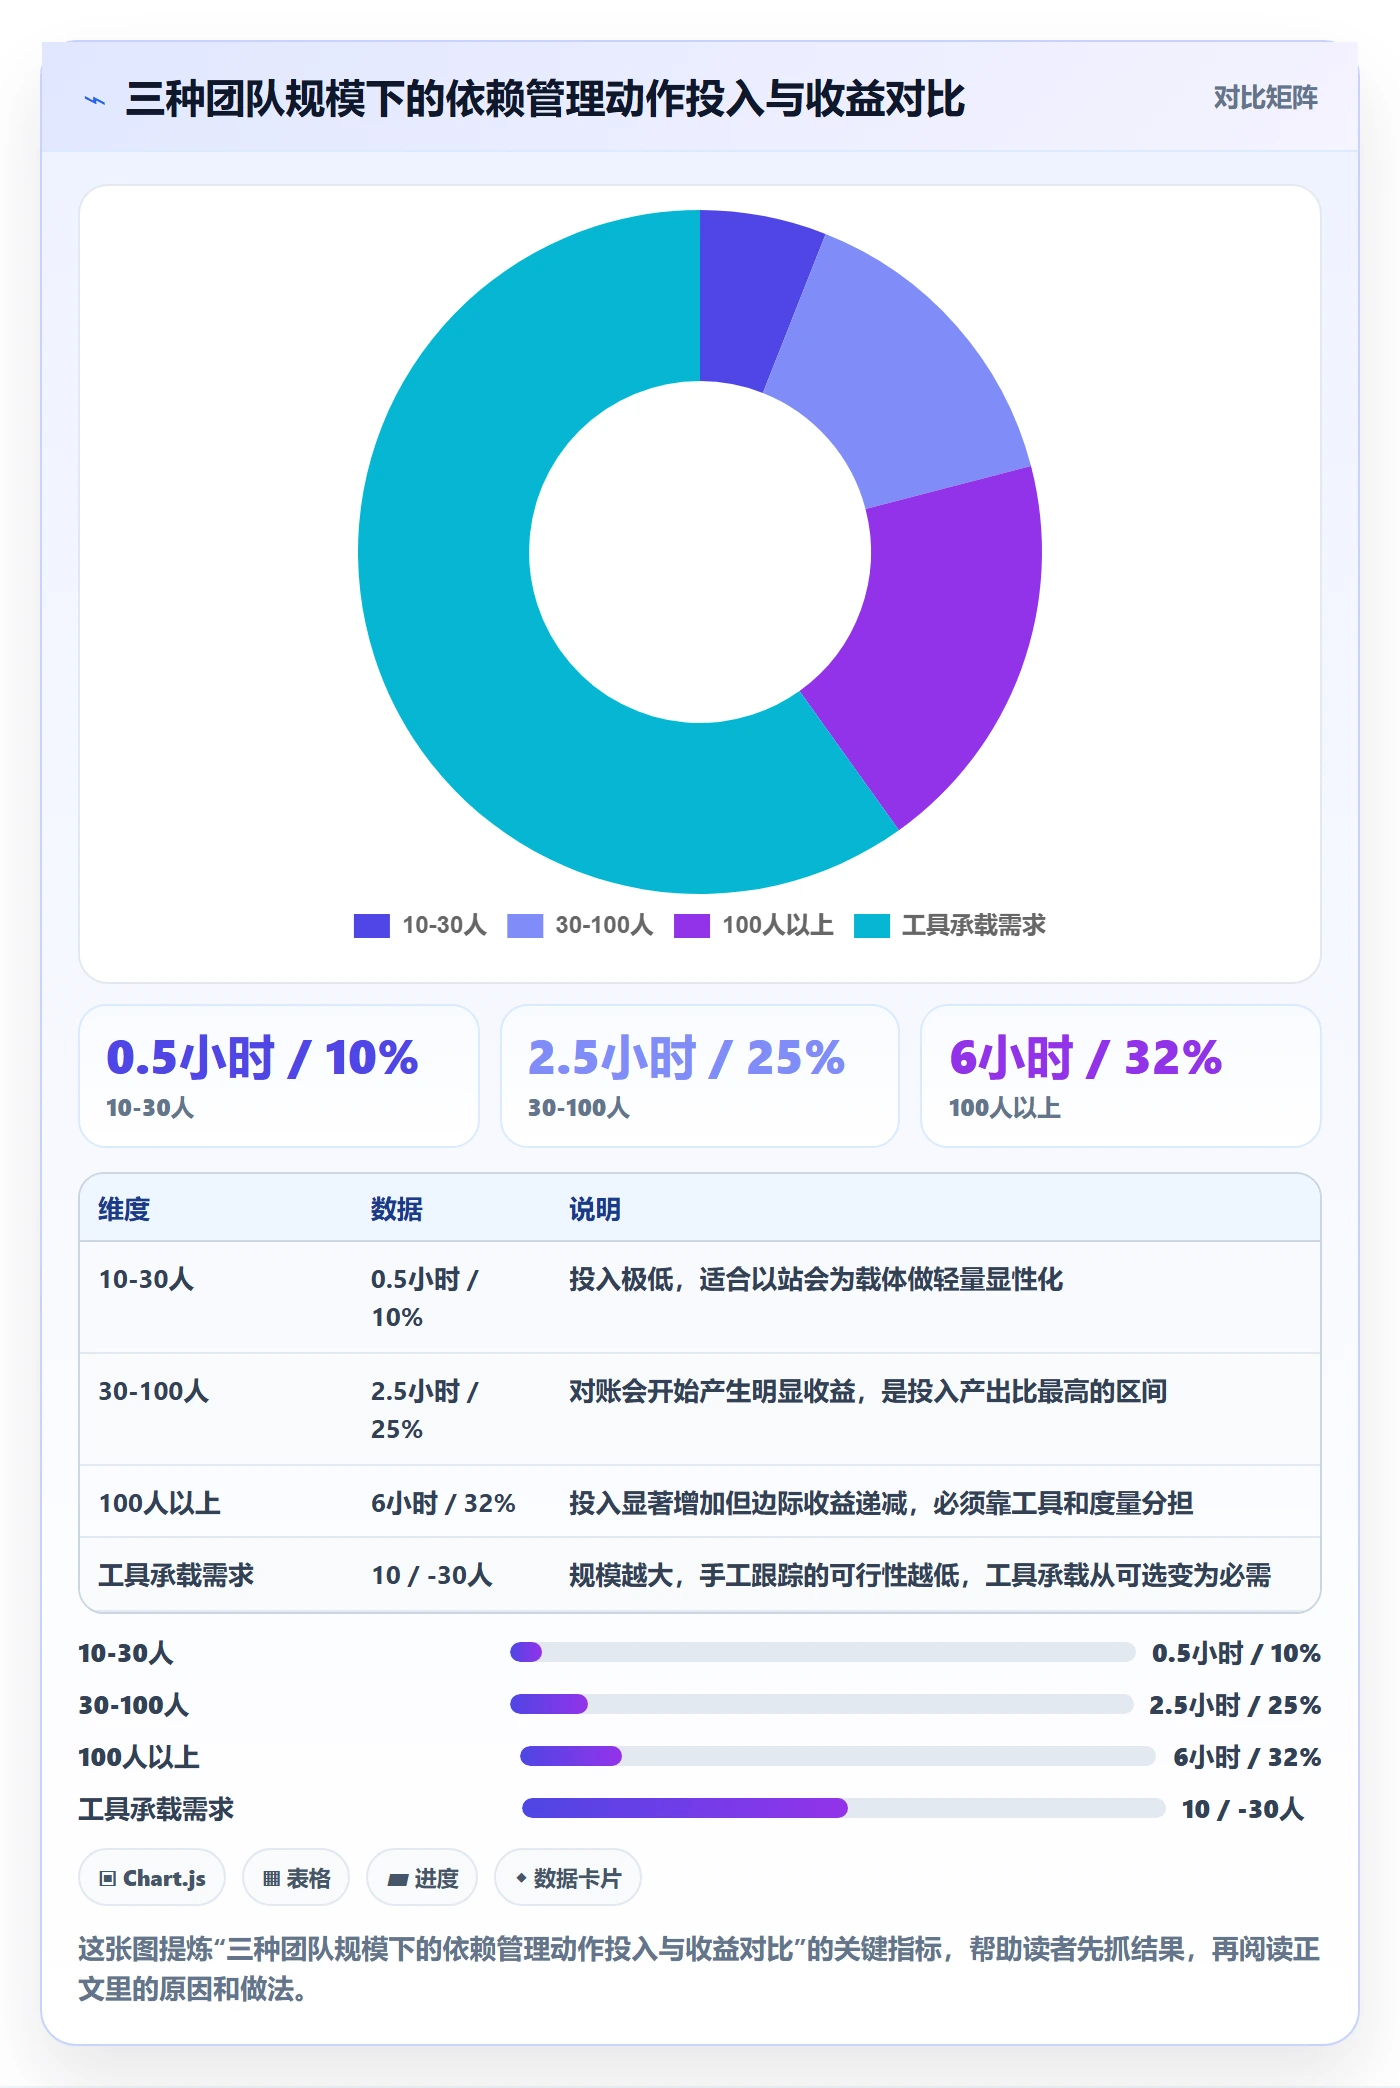Viewport: 1400px width, 2088px height.
Task: Click the 数据卡片 tag chip
Action: [568, 1878]
